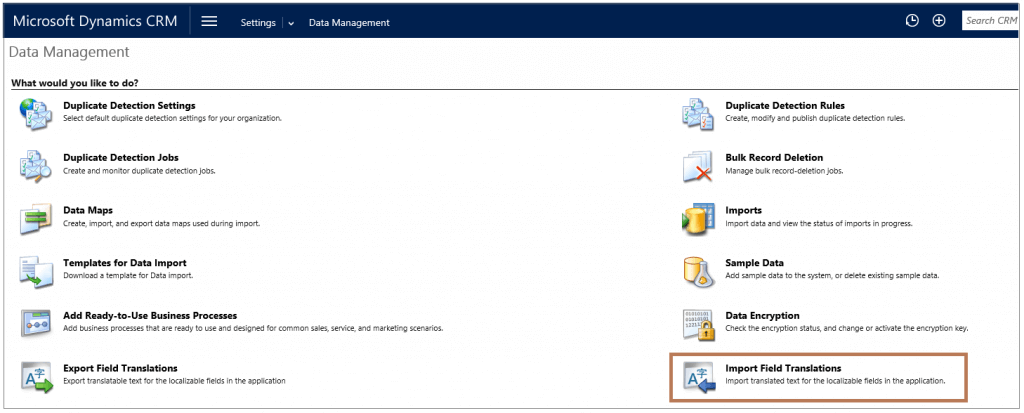Click 'Download a template for Data import.' text
Viewport: 1024px width, 413px height.
coord(128,276)
